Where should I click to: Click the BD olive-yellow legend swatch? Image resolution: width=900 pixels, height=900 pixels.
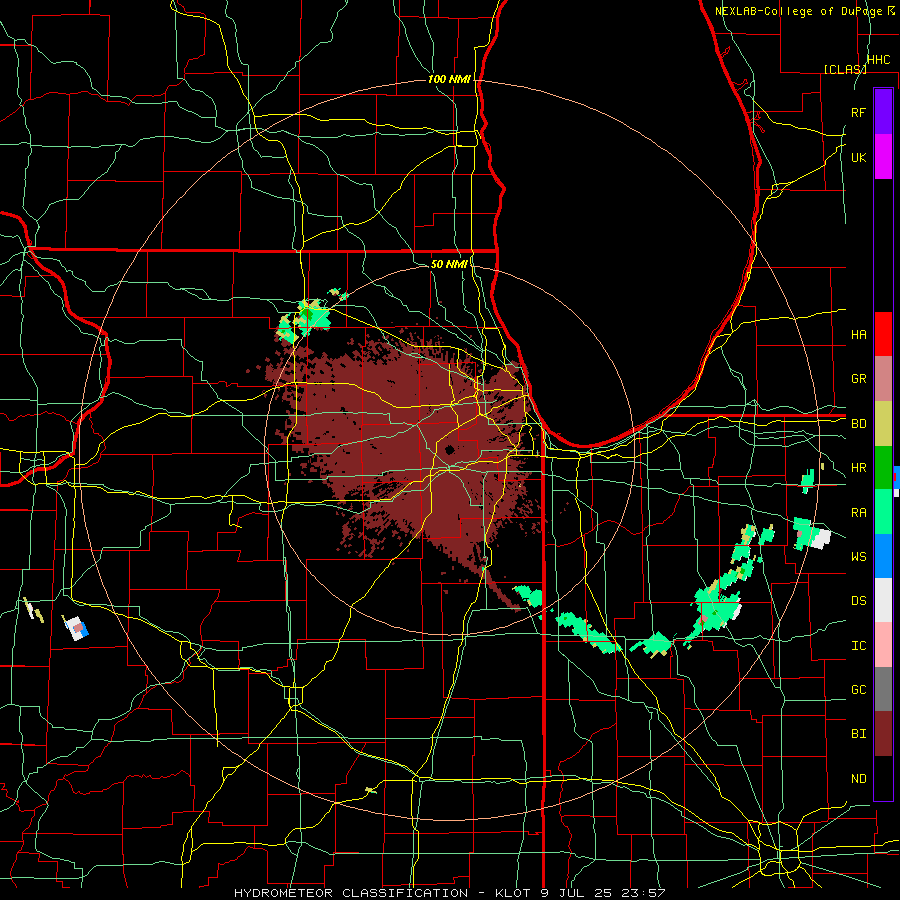883,424
